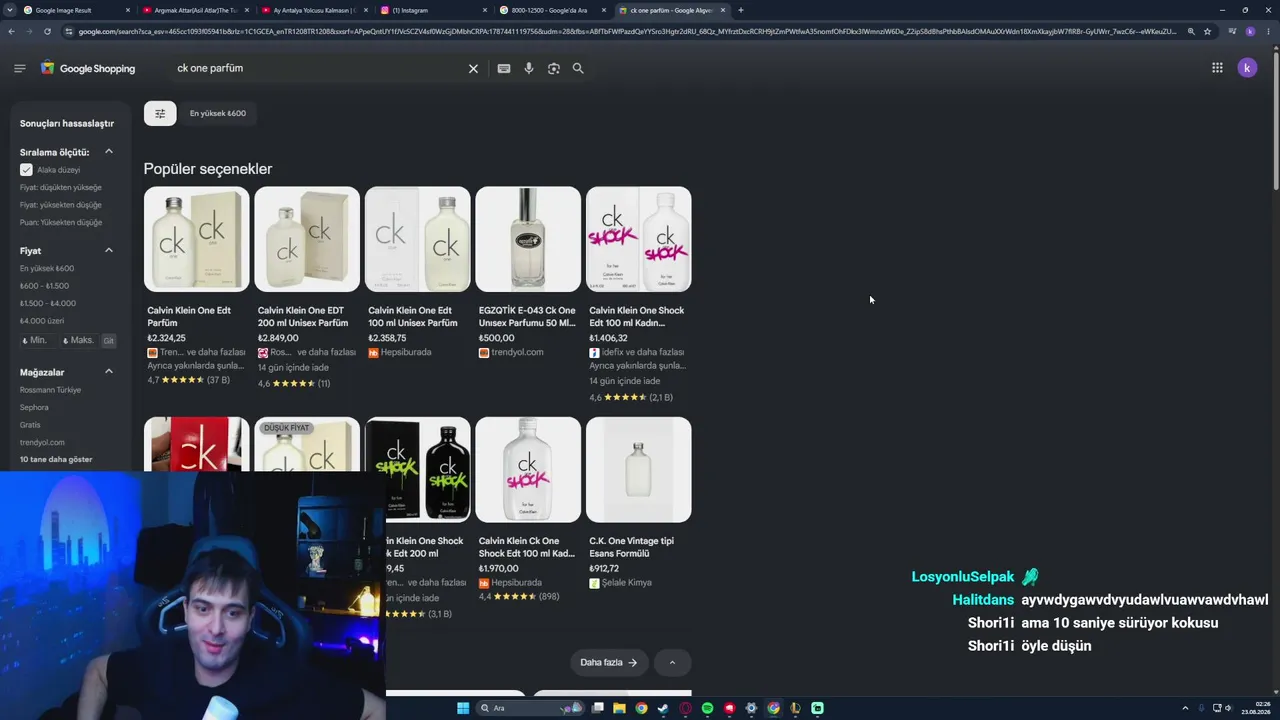Sort by 'Fiyat: yüksekten düşüğe'
This screenshot has height=720, width=1280.
61,205
